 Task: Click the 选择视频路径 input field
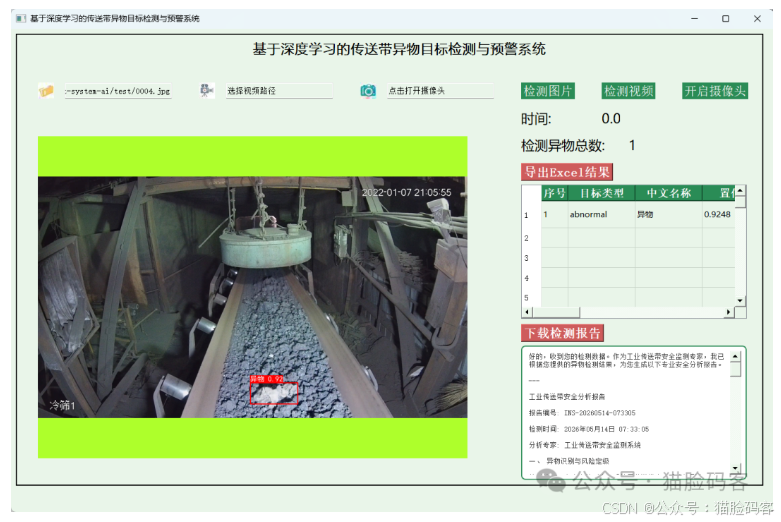(279, 91)
